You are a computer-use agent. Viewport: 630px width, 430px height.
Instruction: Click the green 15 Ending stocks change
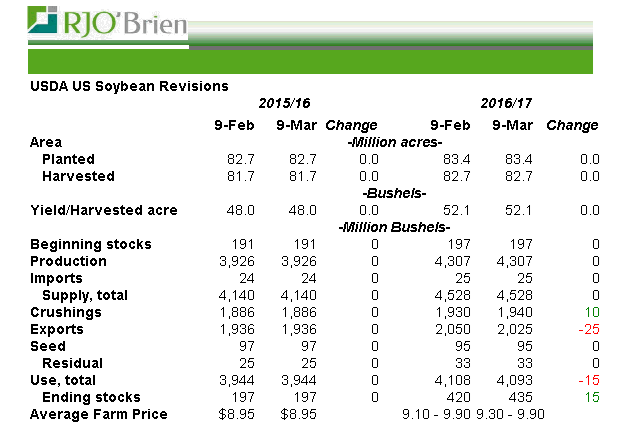[x=590, y=397]
